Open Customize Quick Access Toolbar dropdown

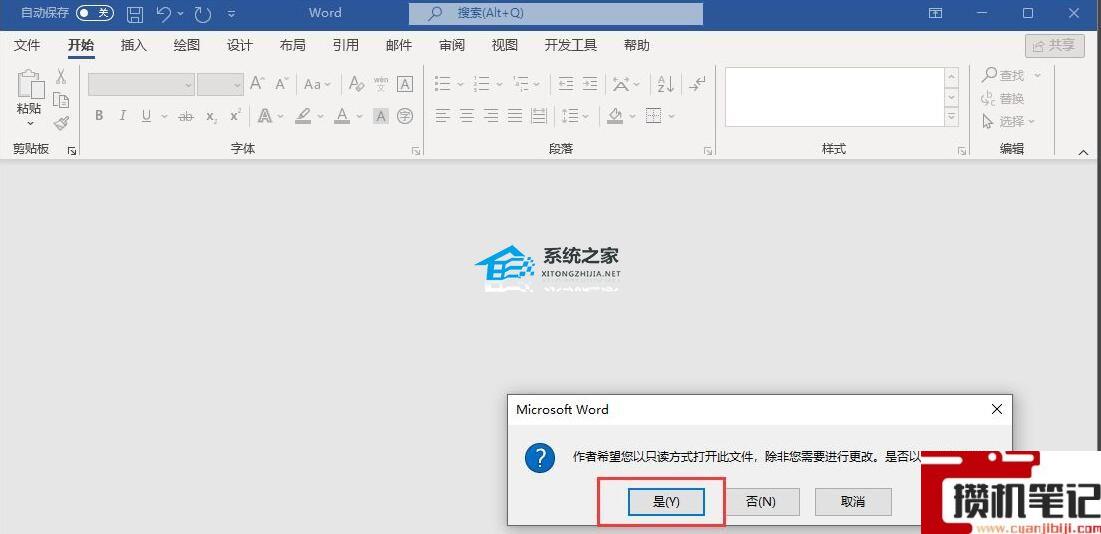pyautogui.click(x=231, y=13)
